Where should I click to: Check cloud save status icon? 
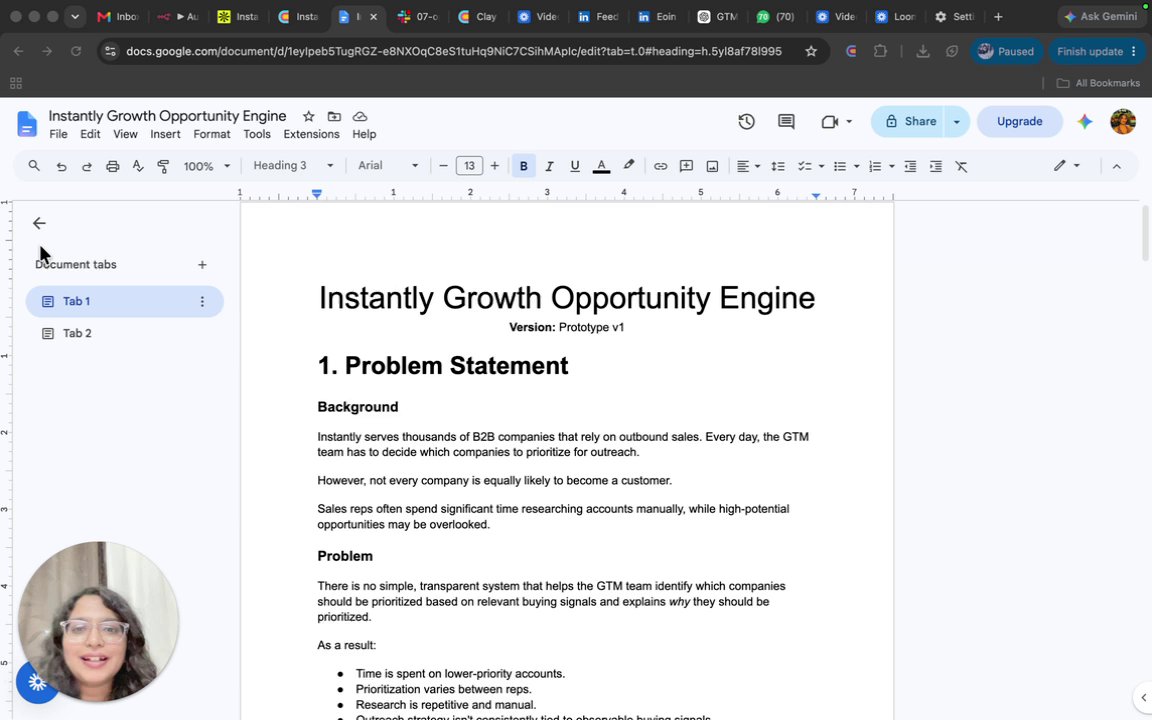[x=360, y=116]
